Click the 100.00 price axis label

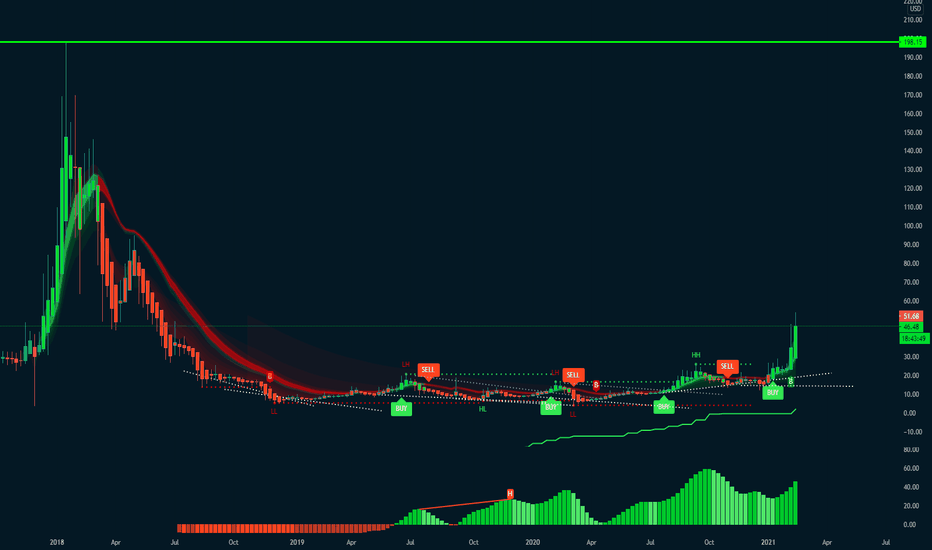pyautogui.click(x=912, y=226)
